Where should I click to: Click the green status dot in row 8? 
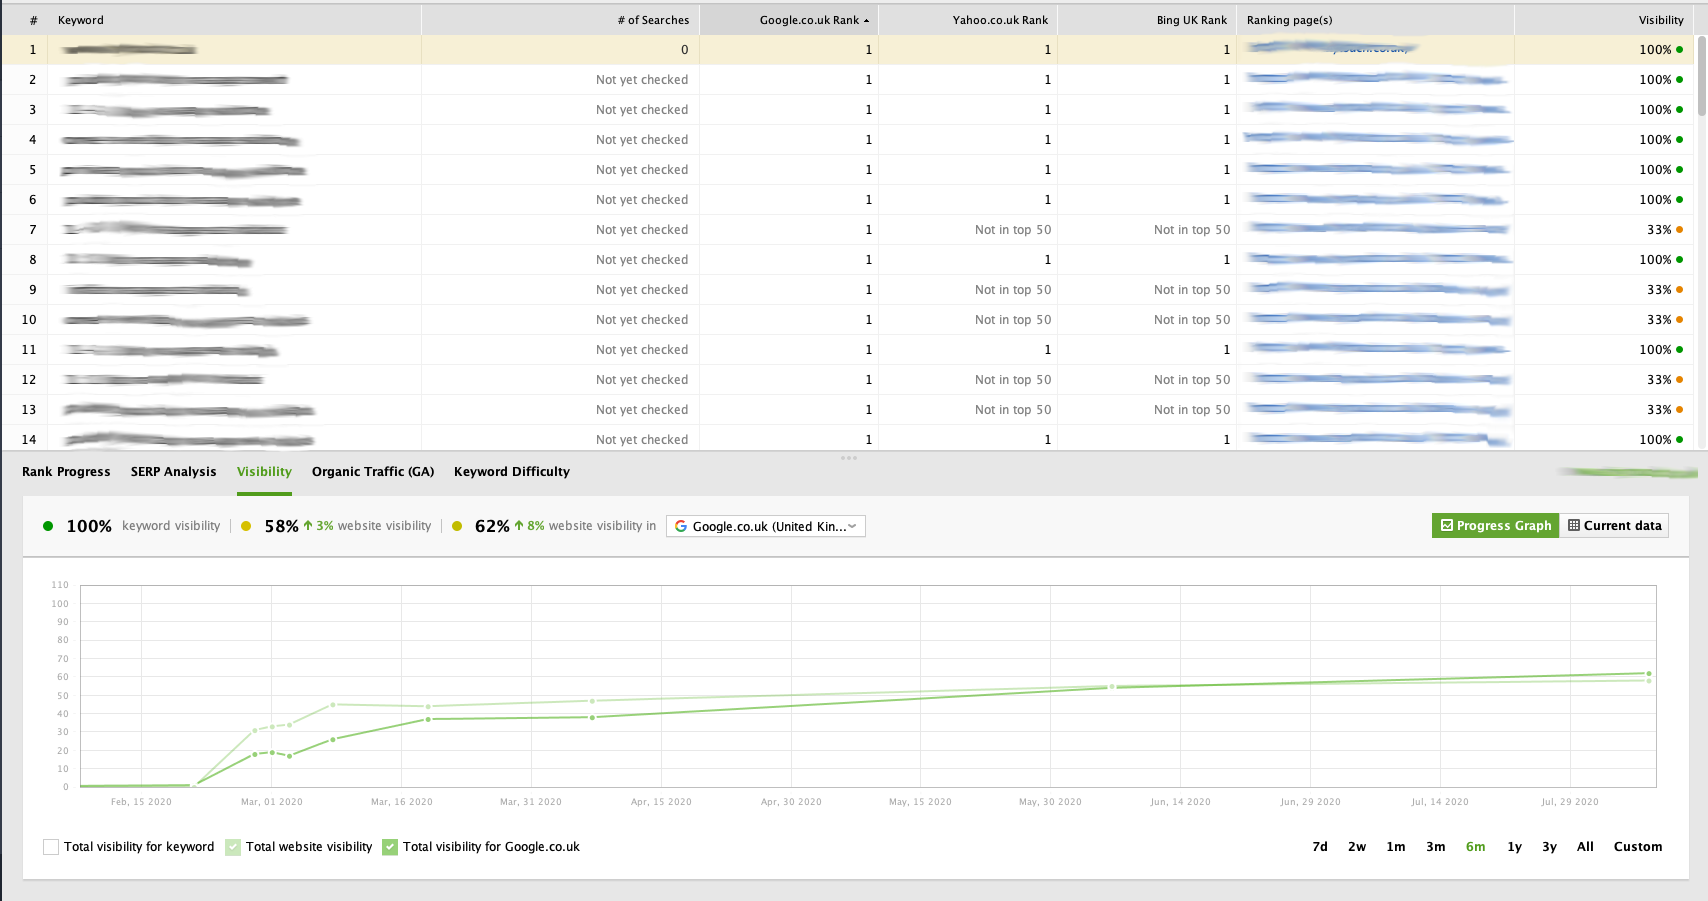(x=1679, y=260)
